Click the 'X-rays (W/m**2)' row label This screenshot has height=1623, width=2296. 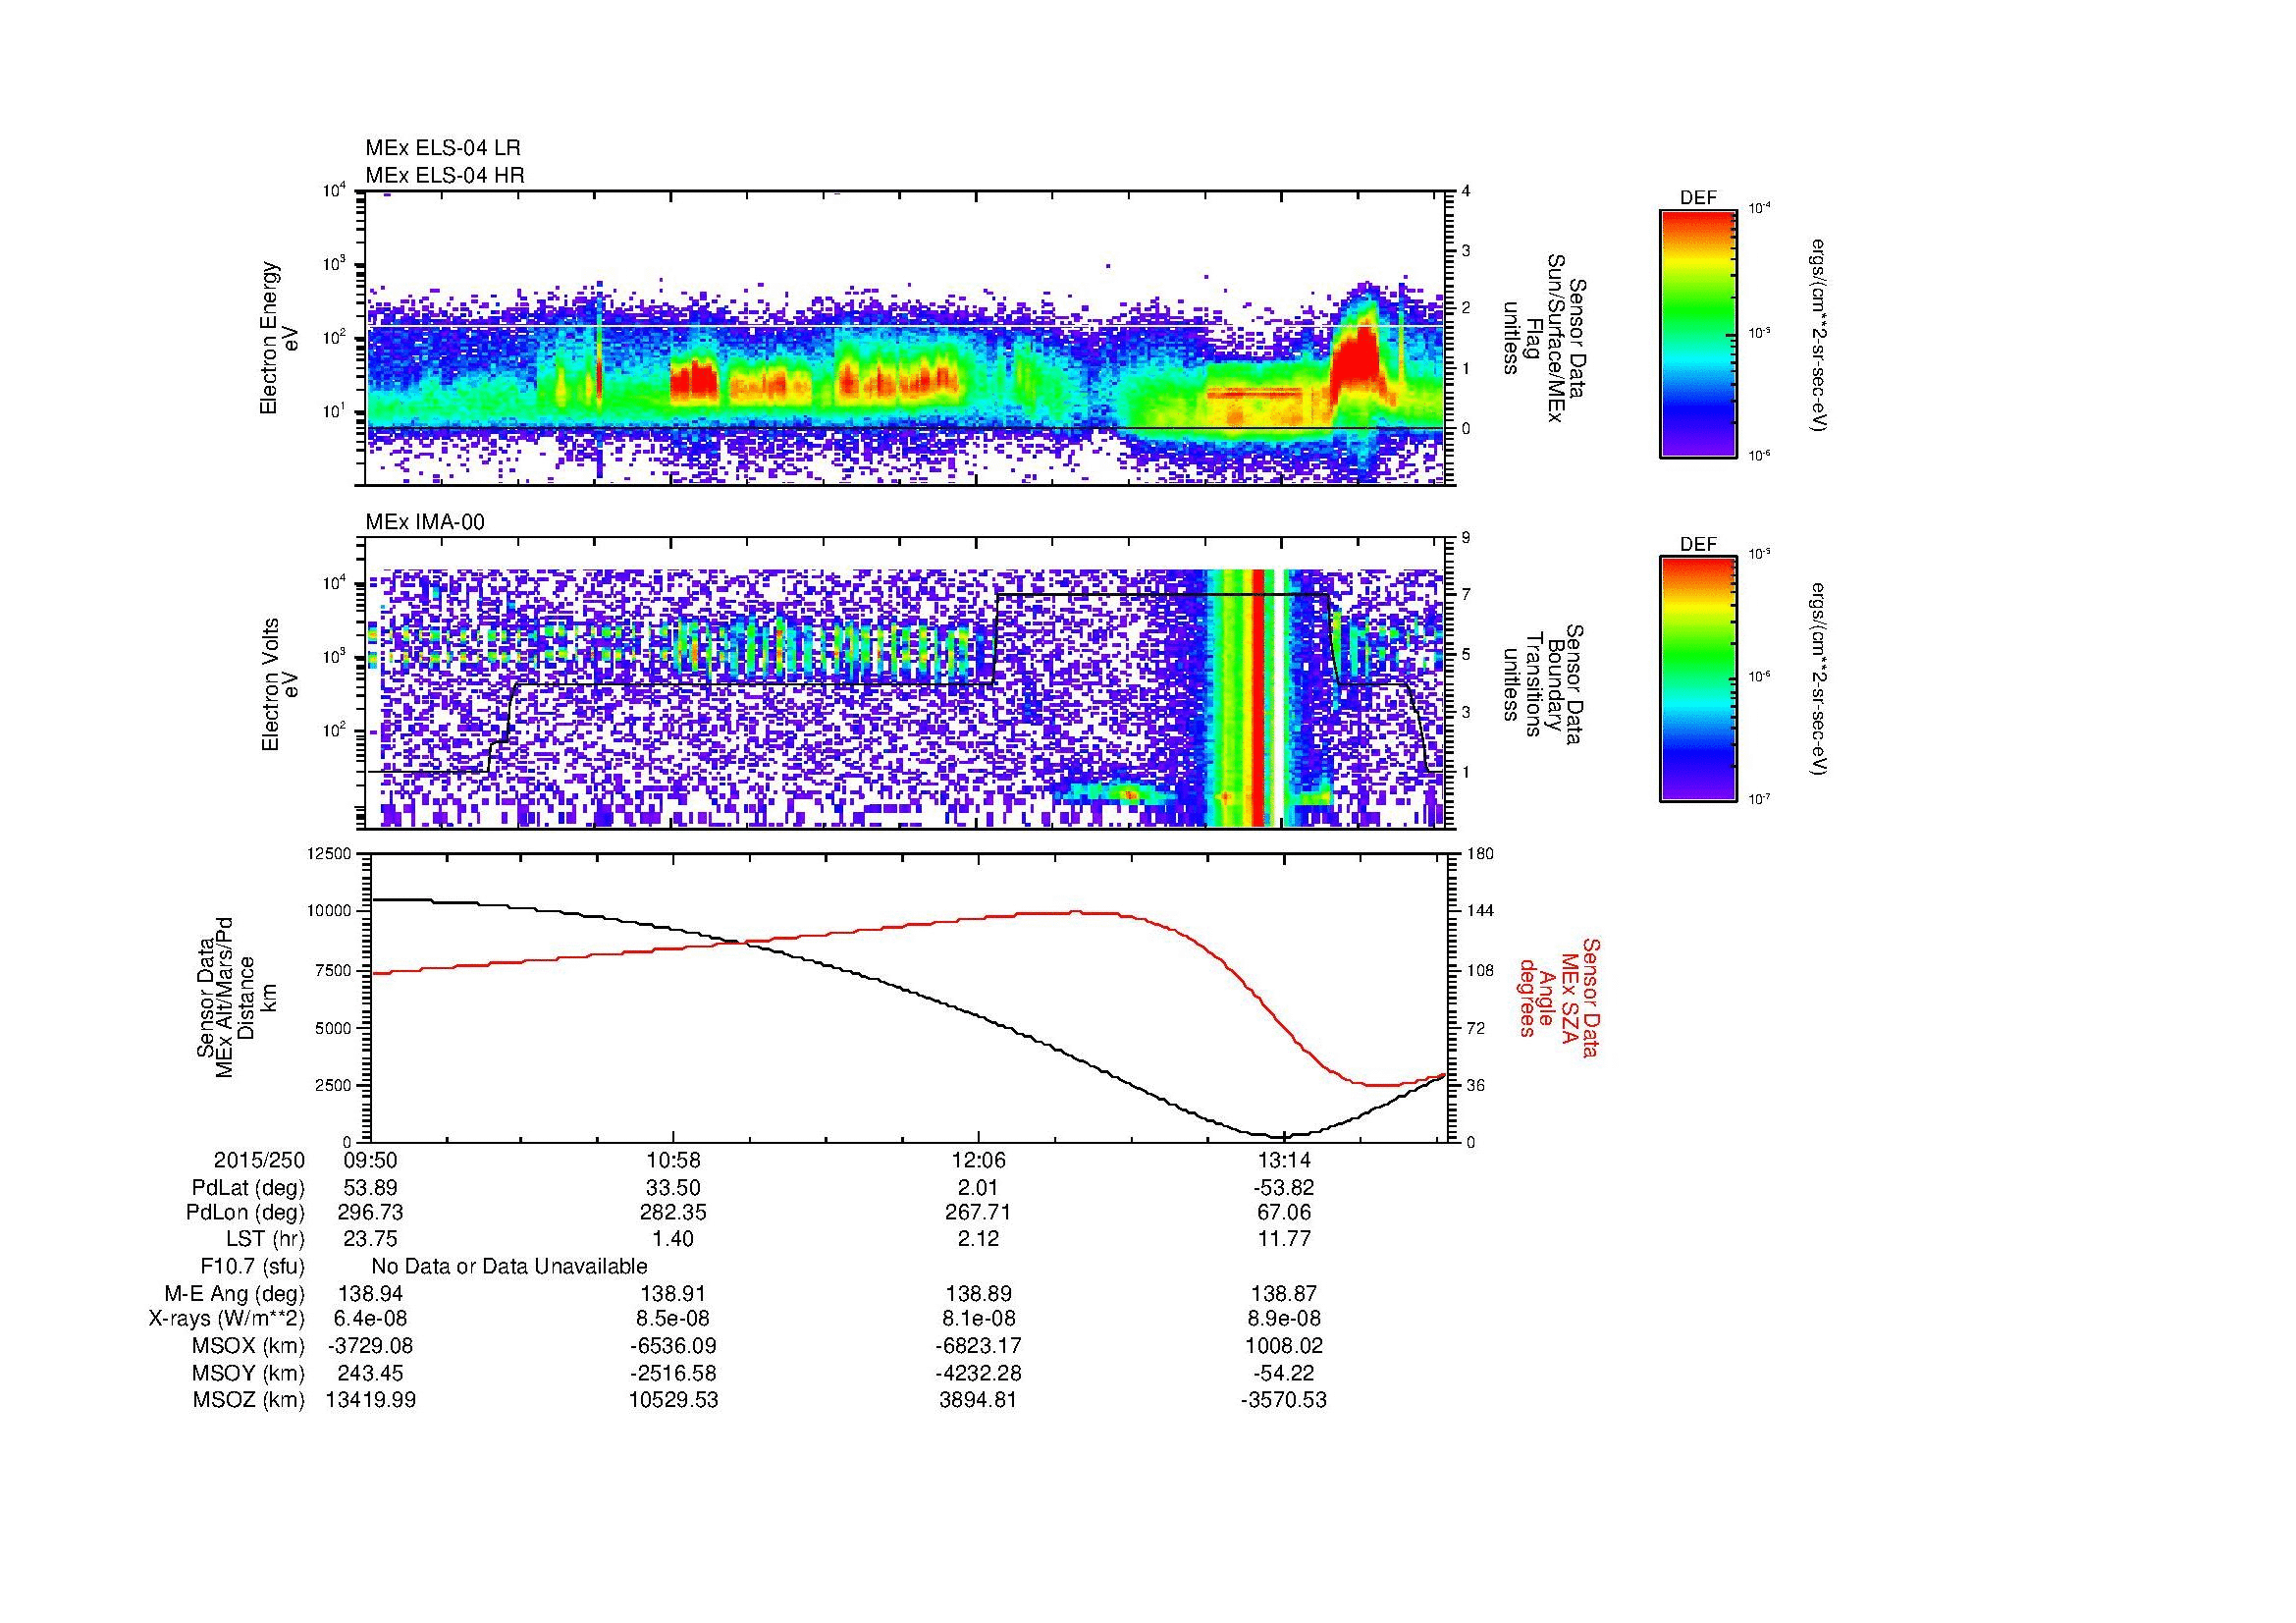(x=226, y=1319)
